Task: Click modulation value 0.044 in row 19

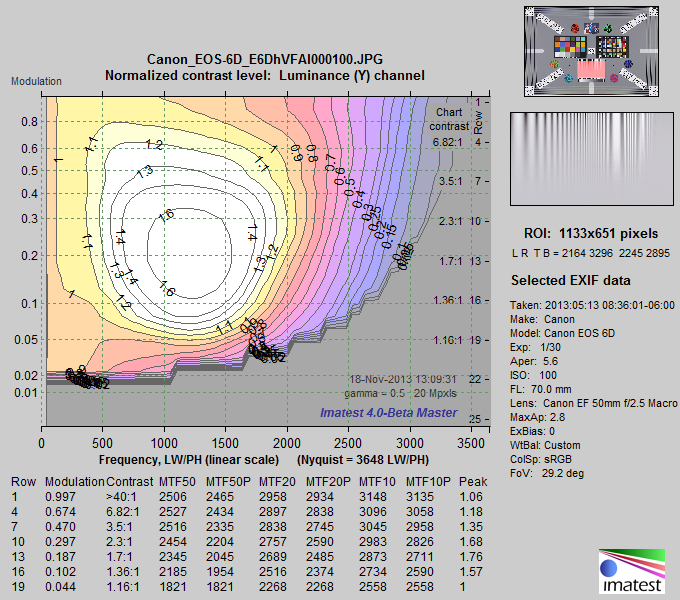Action: point(60,587)
